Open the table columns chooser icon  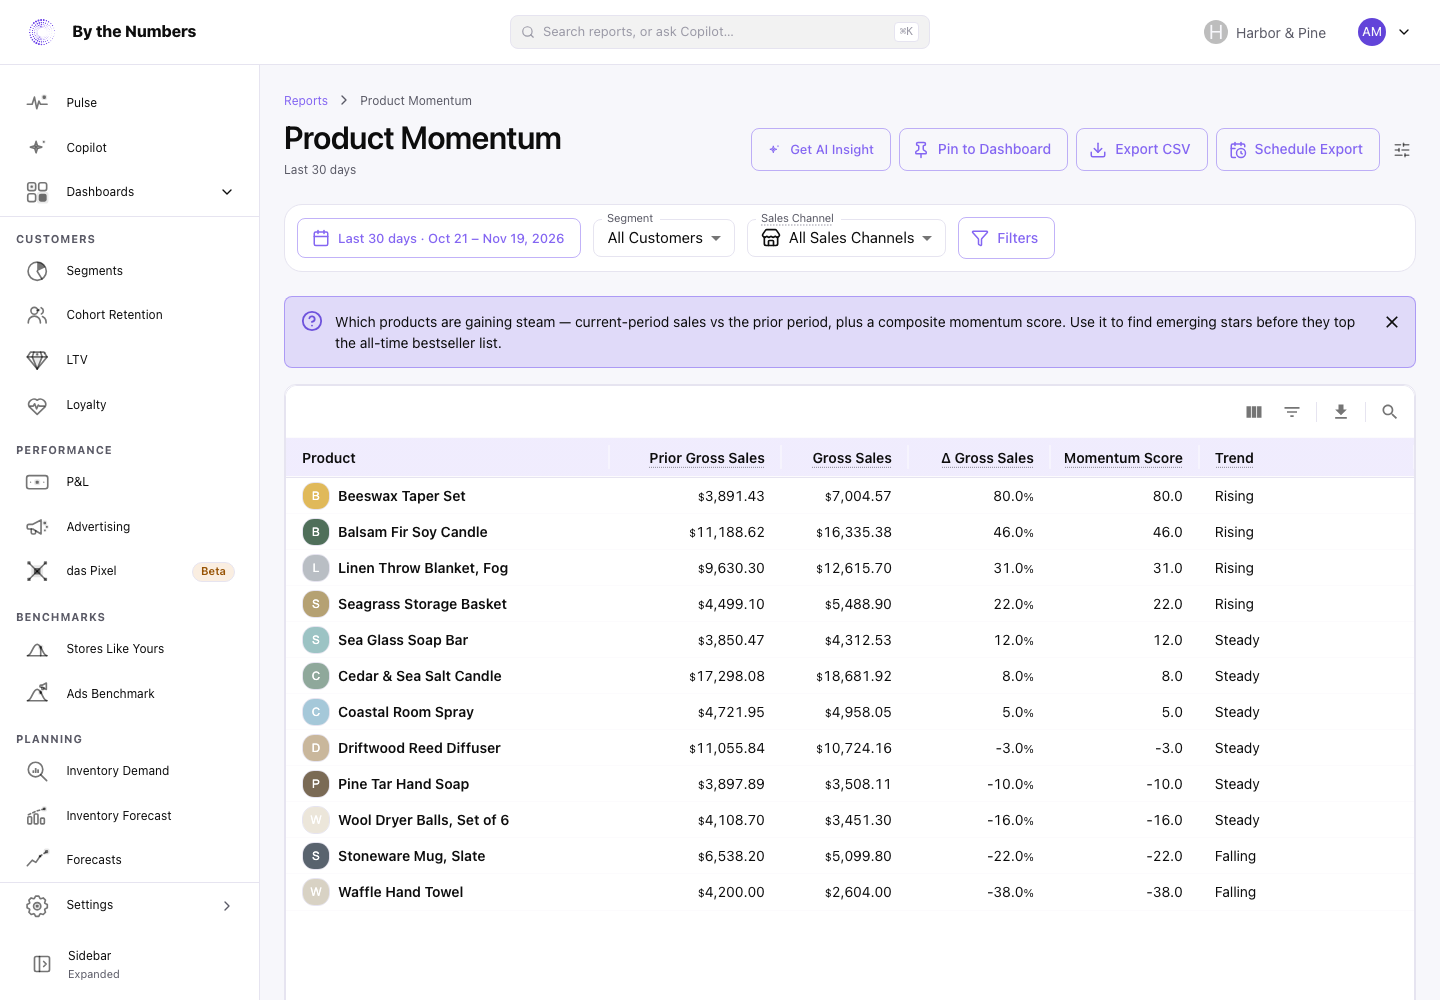(1254, 412)
